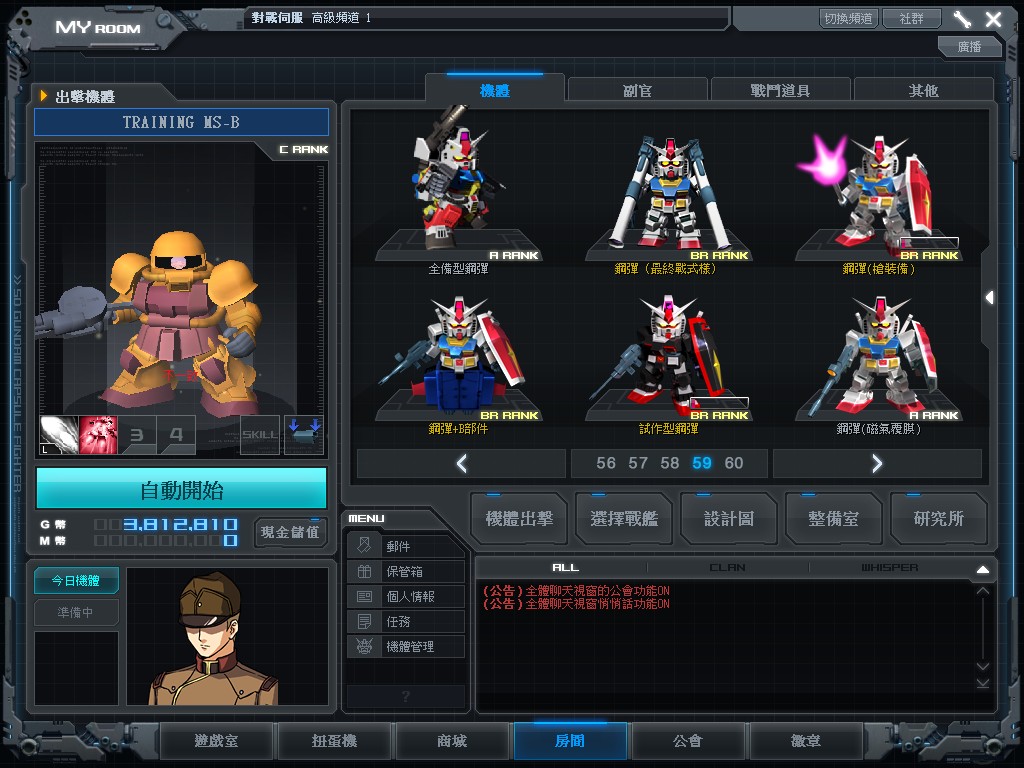Go to the 遊戲室 (game room) section

pyautogui.click(x=216, y=741)
